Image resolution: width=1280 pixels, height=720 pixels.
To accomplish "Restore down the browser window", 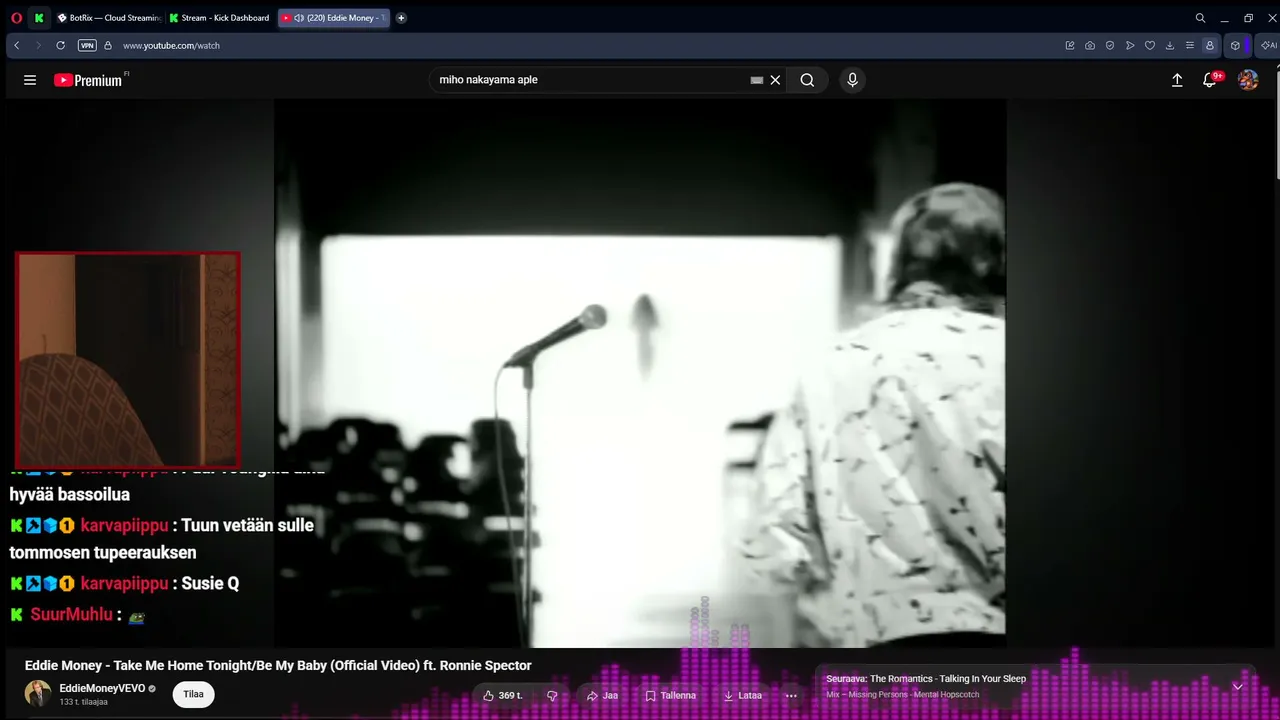I will [x=1248, y=18].
